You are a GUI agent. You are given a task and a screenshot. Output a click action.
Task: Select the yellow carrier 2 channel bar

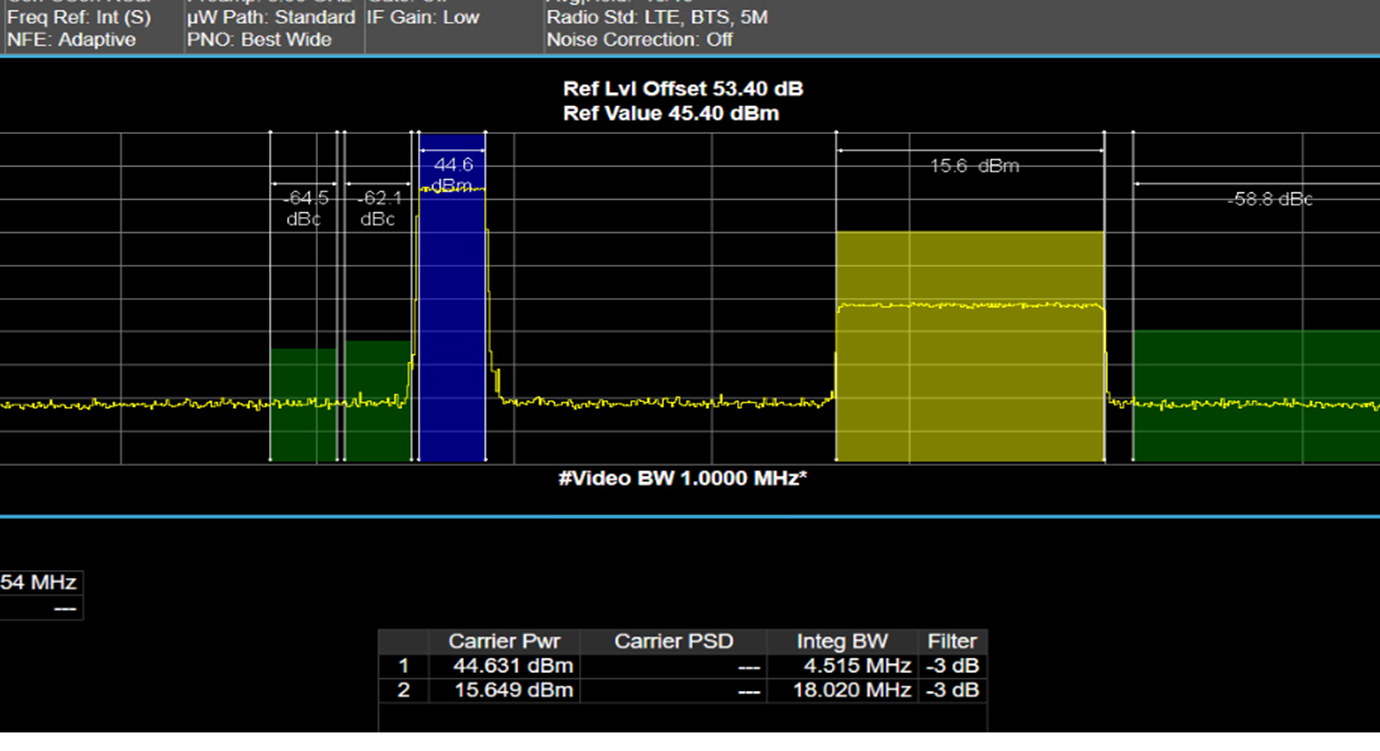(x=970, y=347)
